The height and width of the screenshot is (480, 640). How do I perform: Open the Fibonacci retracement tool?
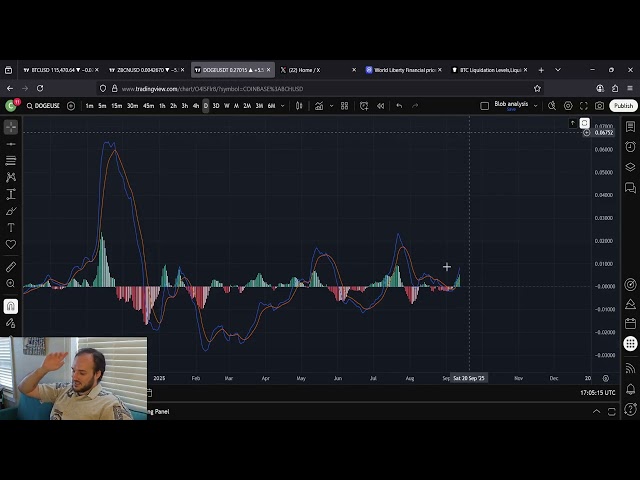tap(11, 161)
